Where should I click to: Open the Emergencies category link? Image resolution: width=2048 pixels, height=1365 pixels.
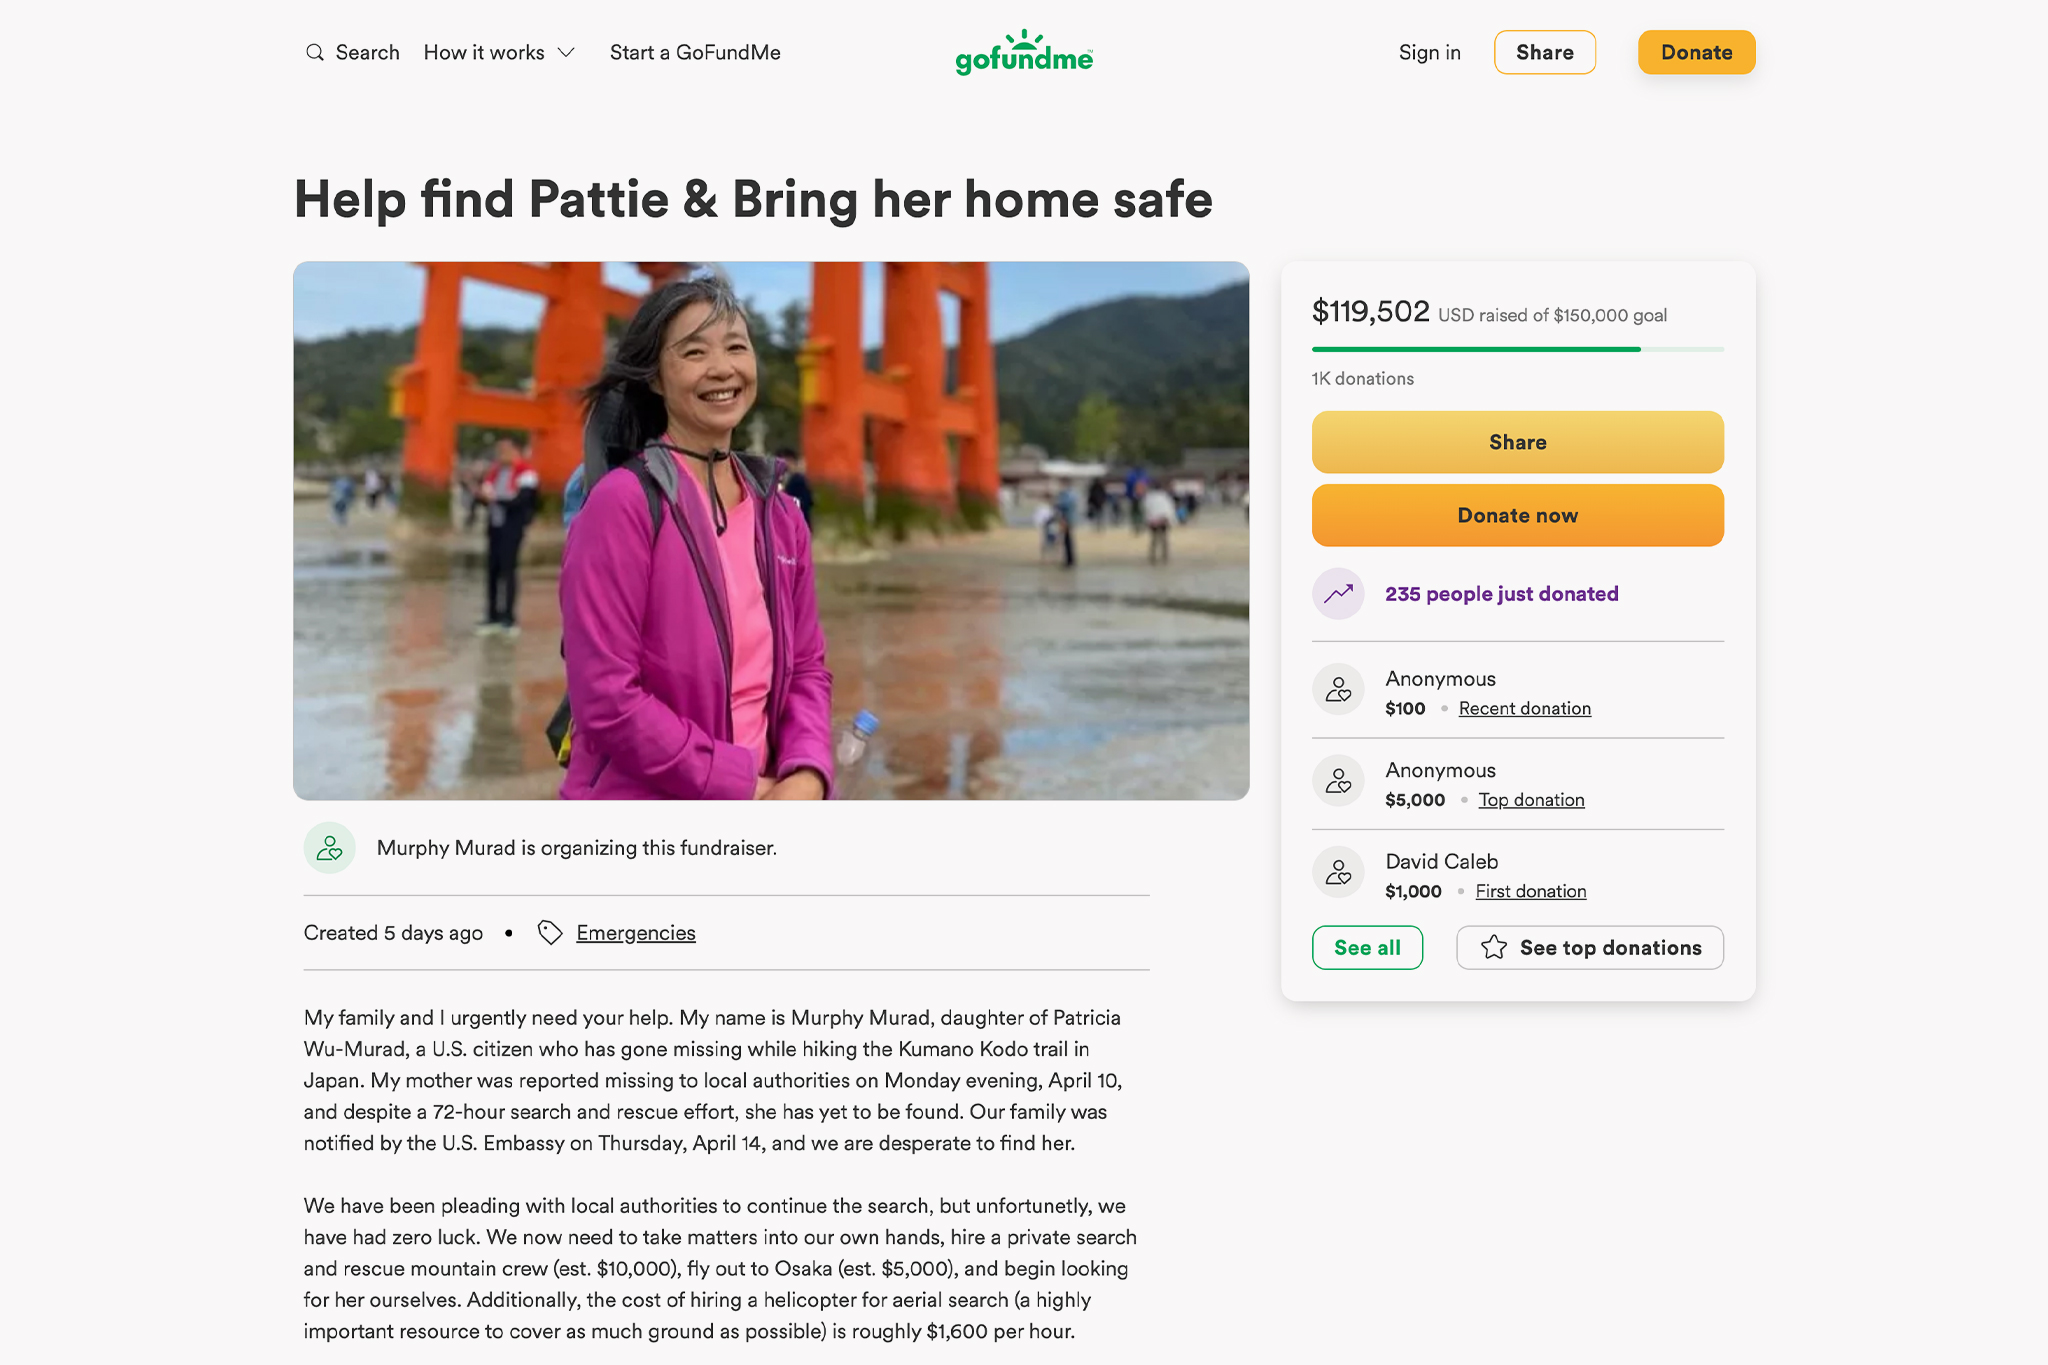[636, 933]
